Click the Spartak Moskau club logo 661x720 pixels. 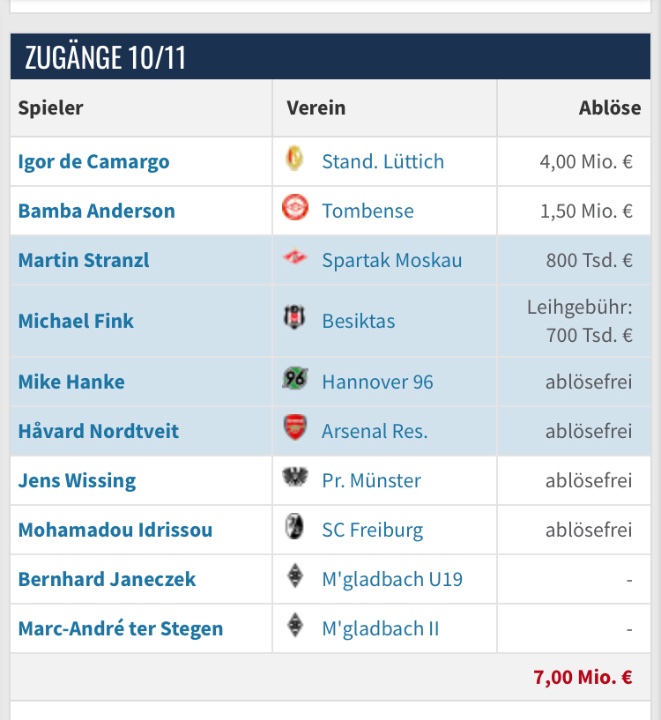pyautogui.click(x=295, y=260)
